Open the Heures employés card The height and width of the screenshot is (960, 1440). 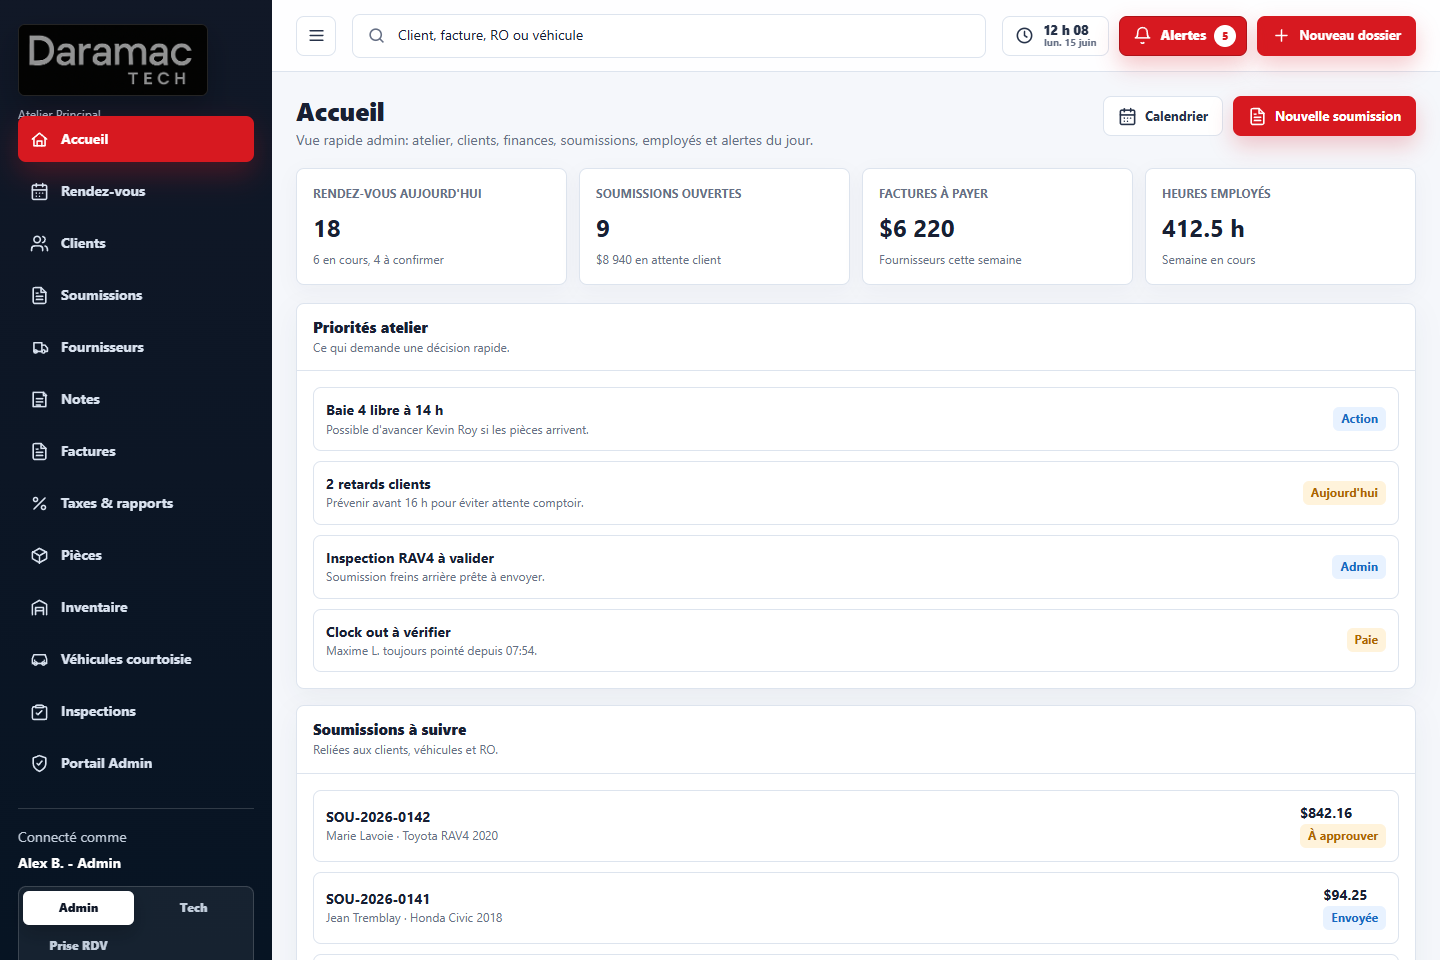1280,226
